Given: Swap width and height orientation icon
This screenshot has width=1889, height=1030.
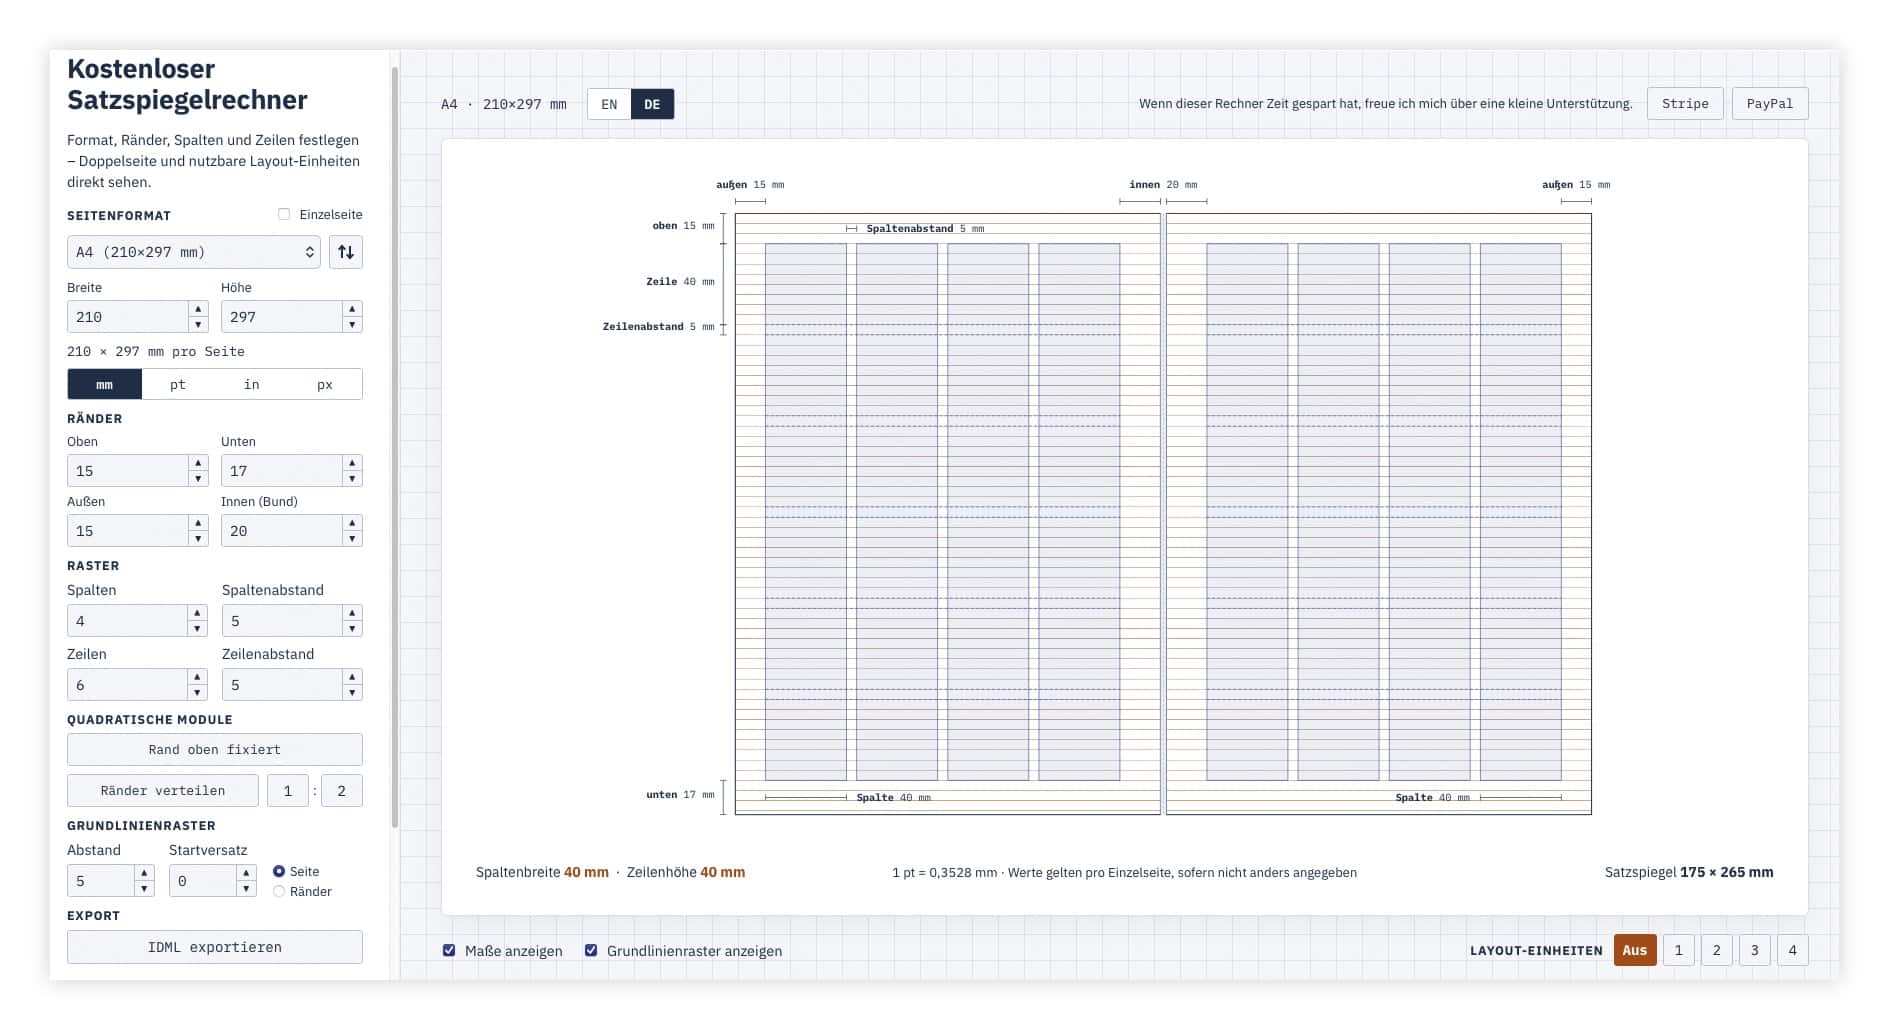Looking at the screenshot, I should [x=346, y=252].
